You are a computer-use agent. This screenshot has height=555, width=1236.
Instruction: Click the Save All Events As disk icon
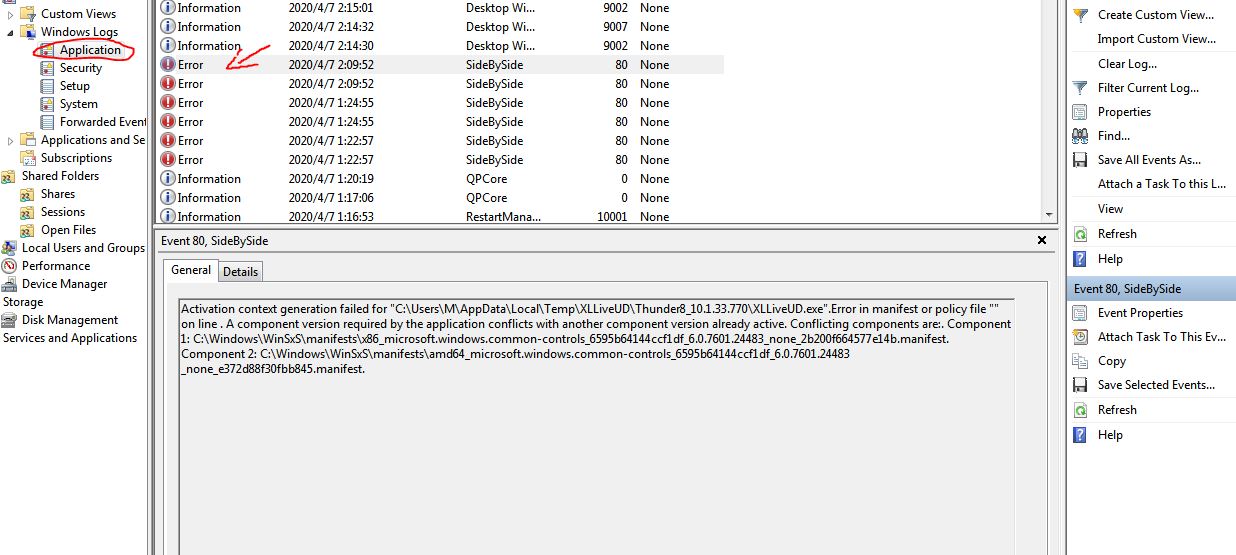pyautogui.click(x=1080, y=160)
